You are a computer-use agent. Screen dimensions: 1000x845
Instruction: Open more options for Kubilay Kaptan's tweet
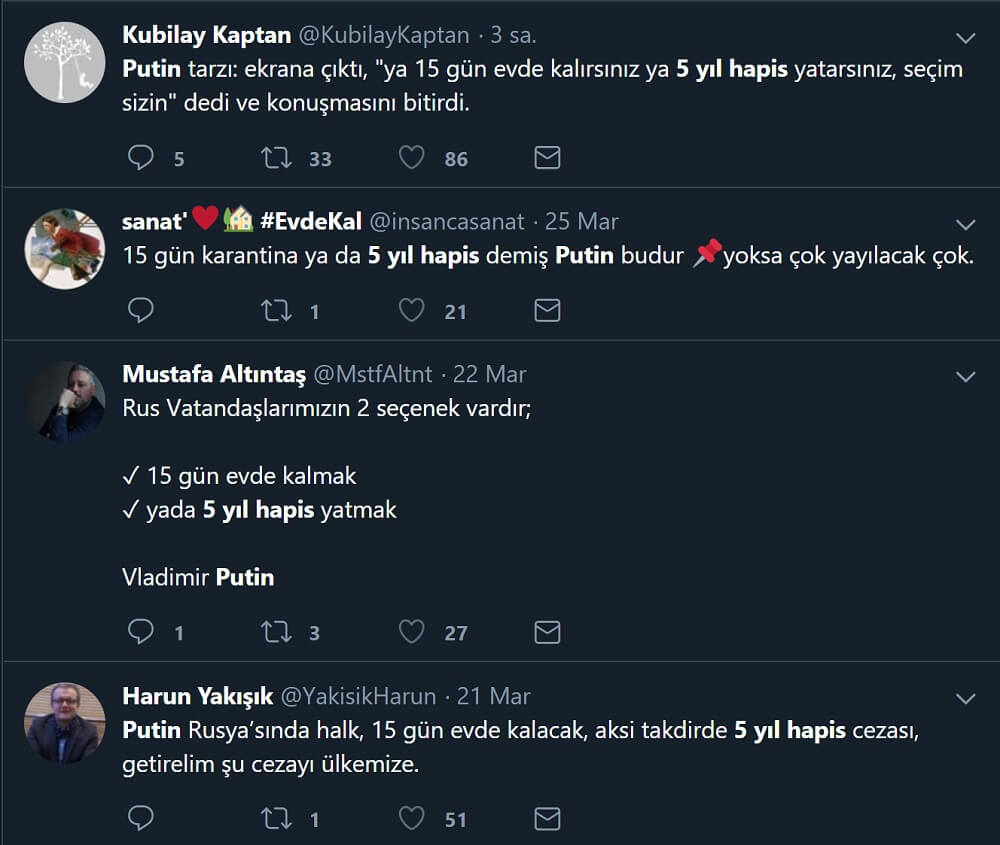click(x=965, y=38)
